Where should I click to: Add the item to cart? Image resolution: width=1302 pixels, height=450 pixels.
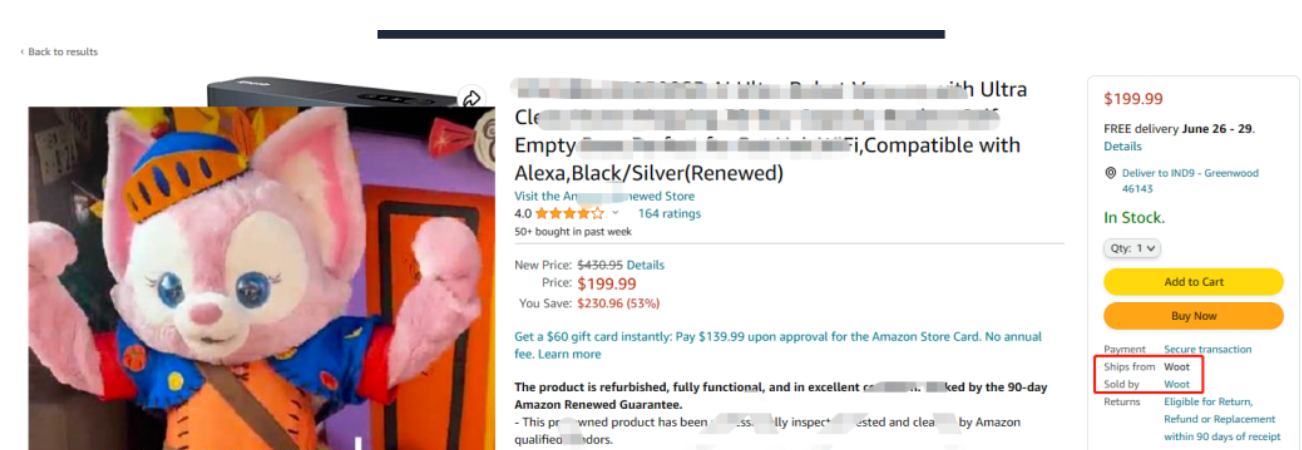pos(1193,282)
